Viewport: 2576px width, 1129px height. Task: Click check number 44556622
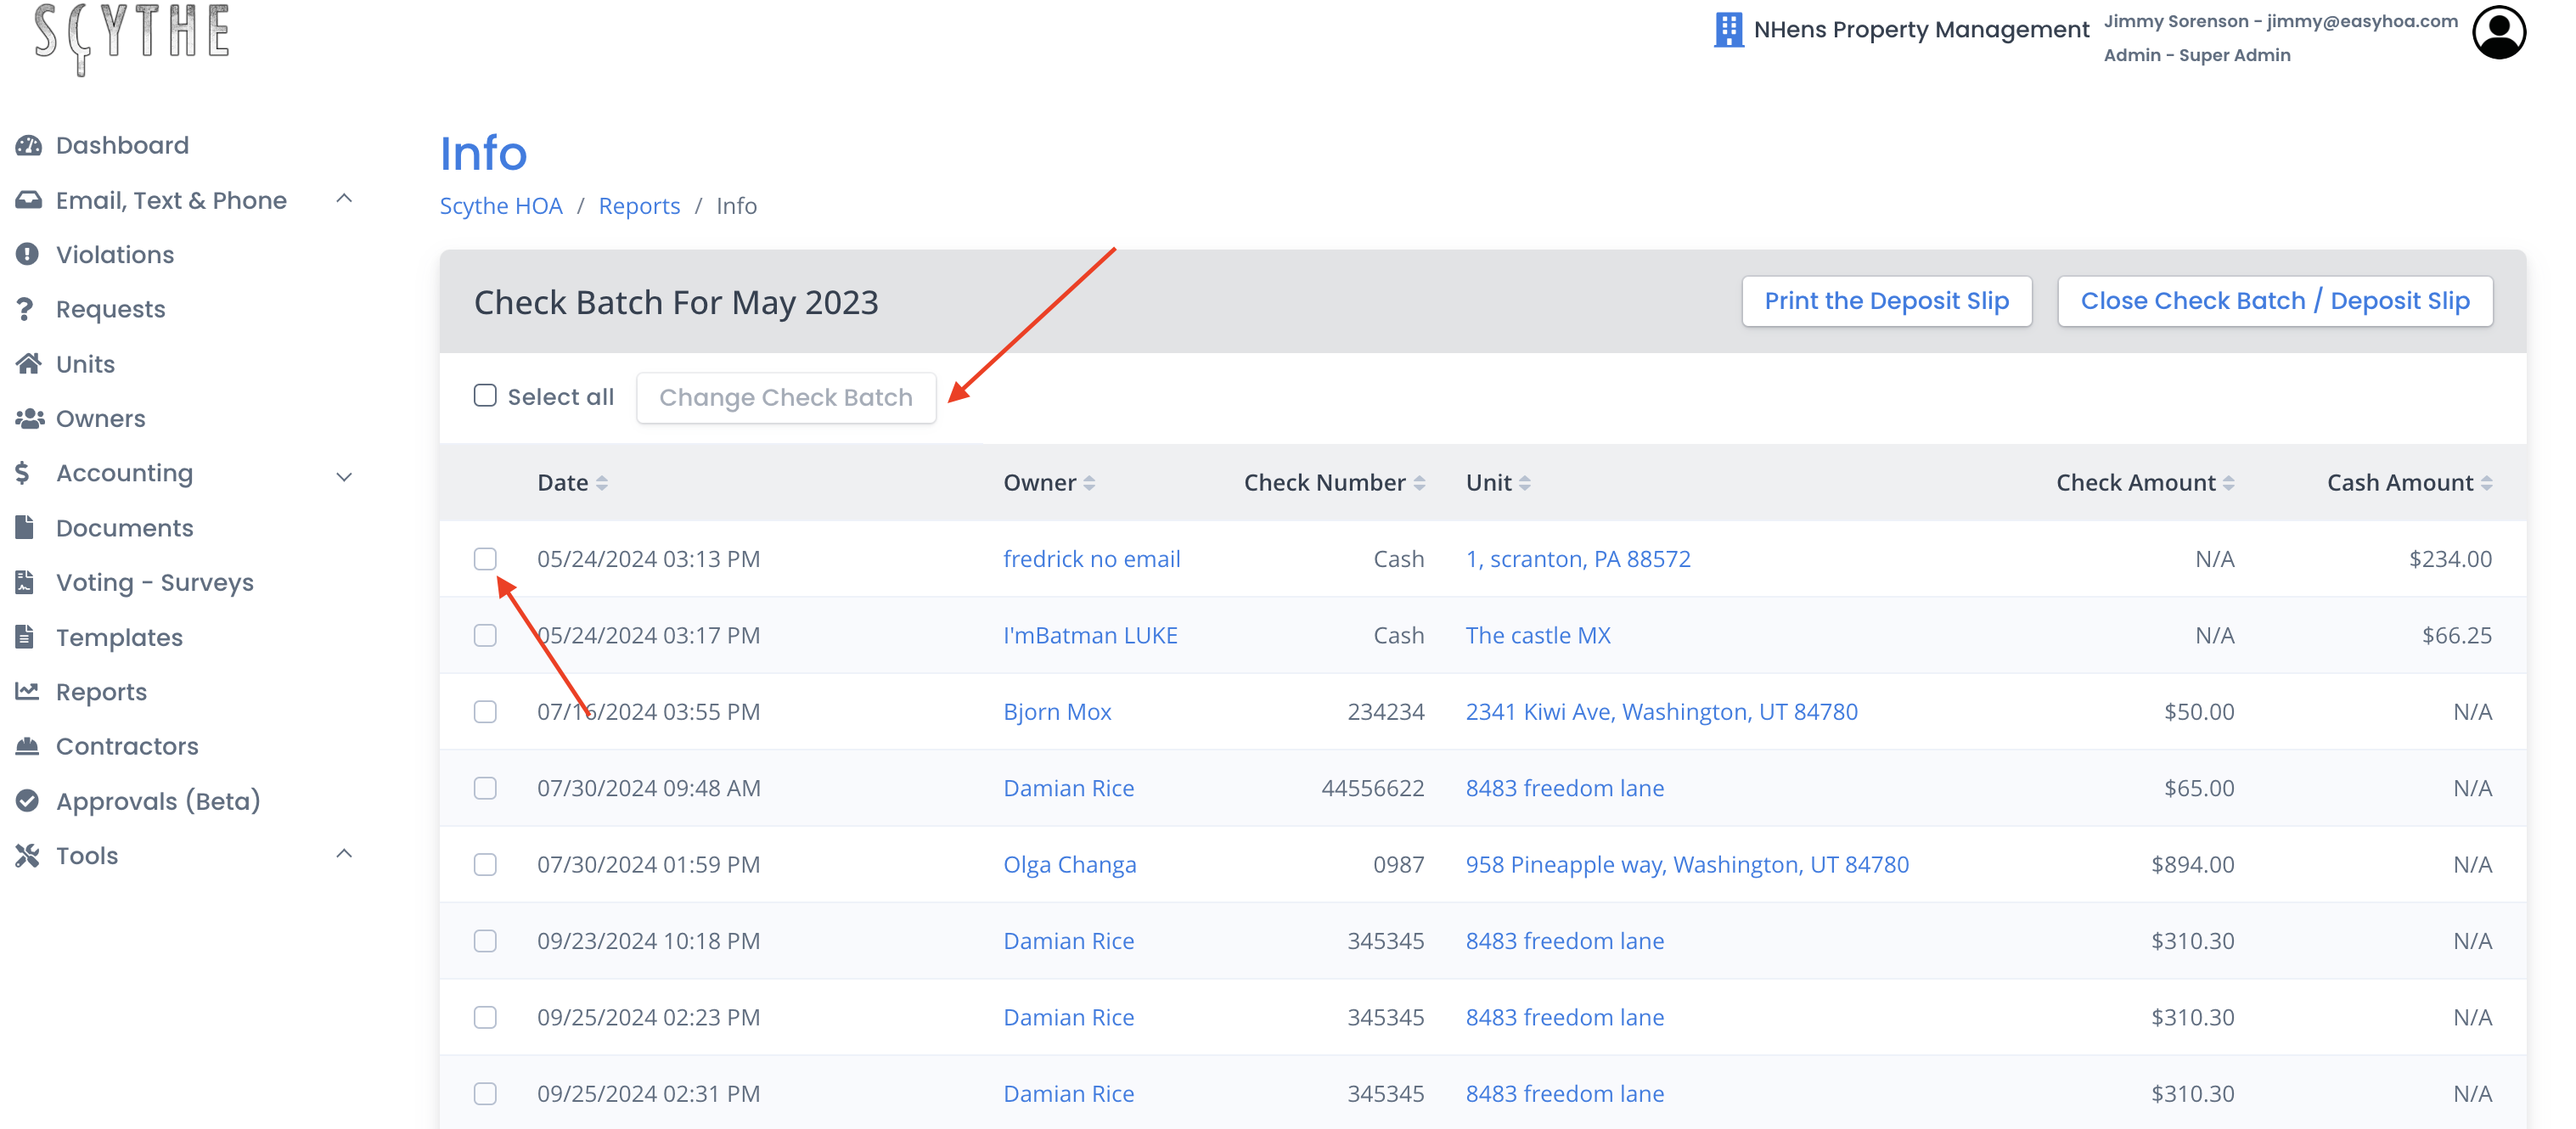pyautogui.click(x=1372, y=788)
